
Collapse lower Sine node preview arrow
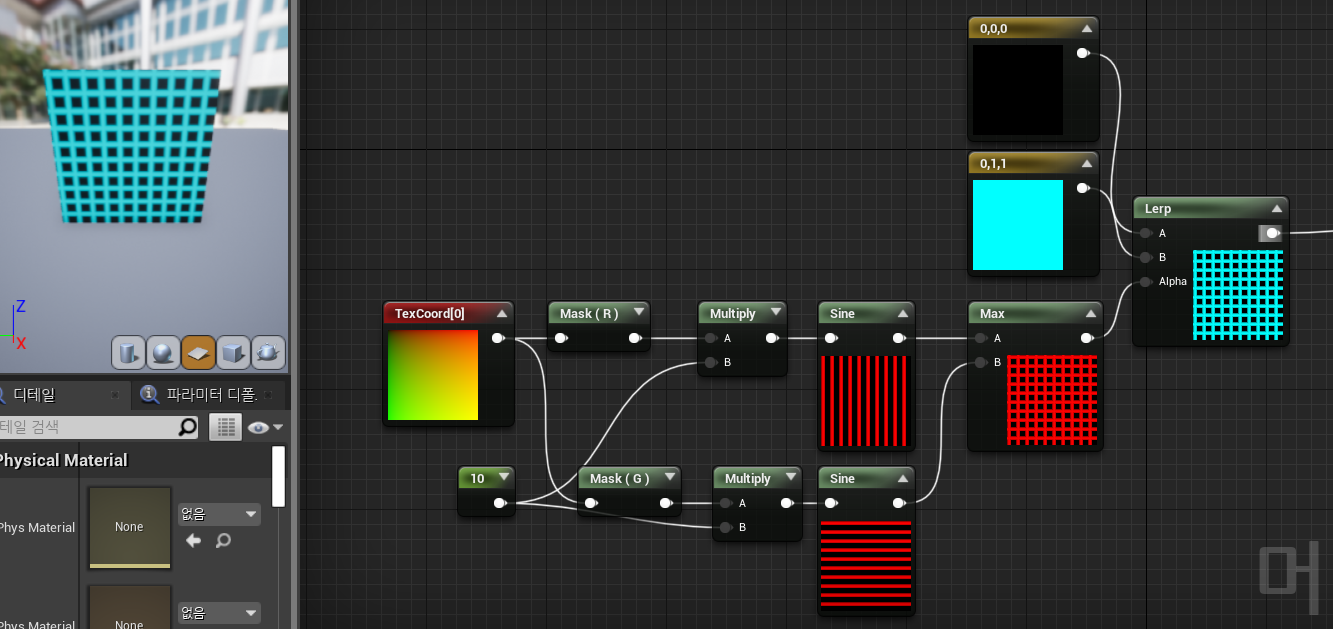pyautogui.click(x=902, y=478)
